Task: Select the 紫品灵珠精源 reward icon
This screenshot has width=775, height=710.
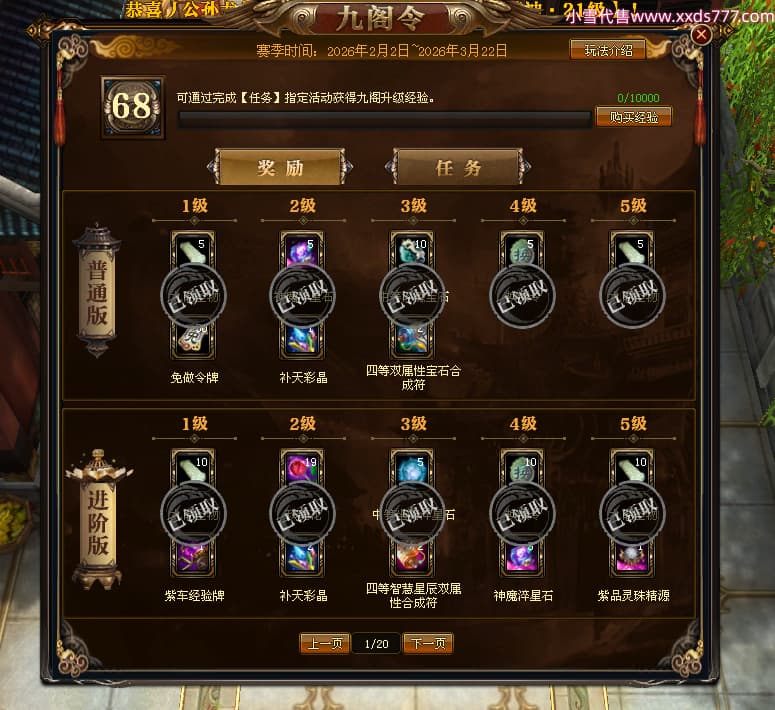Action: [x=632, y=559]
